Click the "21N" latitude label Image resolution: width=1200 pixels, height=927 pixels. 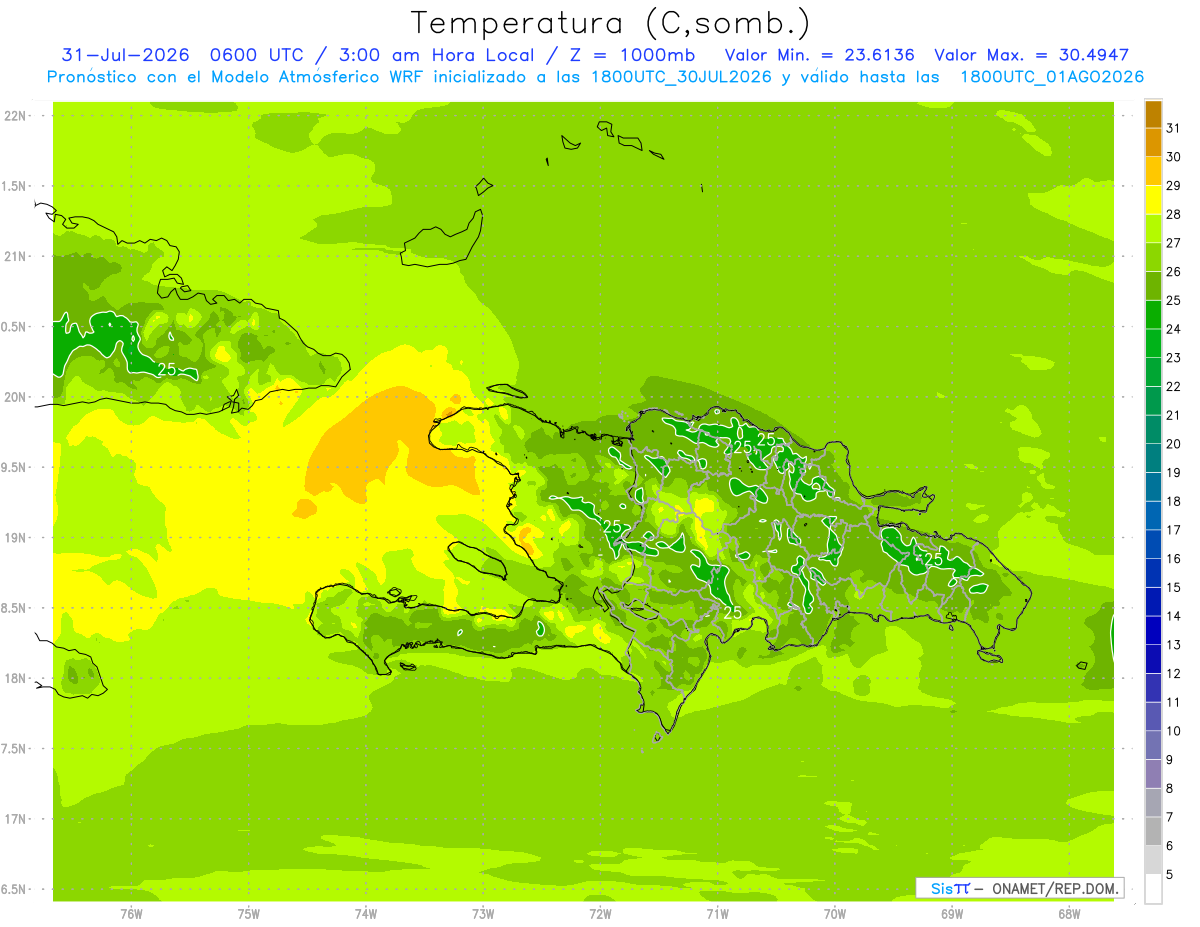point(15,257)
